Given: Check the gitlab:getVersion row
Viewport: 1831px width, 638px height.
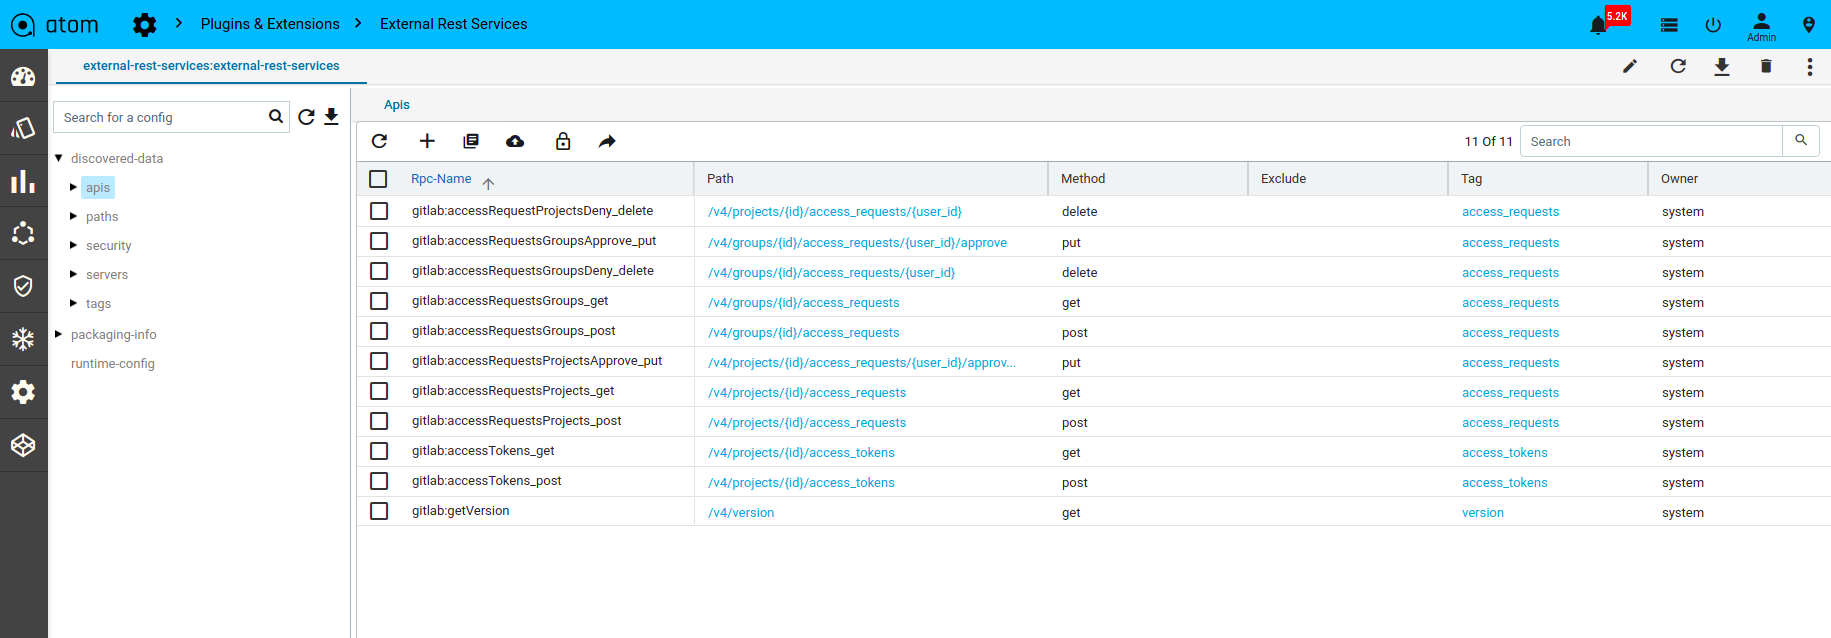Looking at the screenshot, I should coord(379,511).
